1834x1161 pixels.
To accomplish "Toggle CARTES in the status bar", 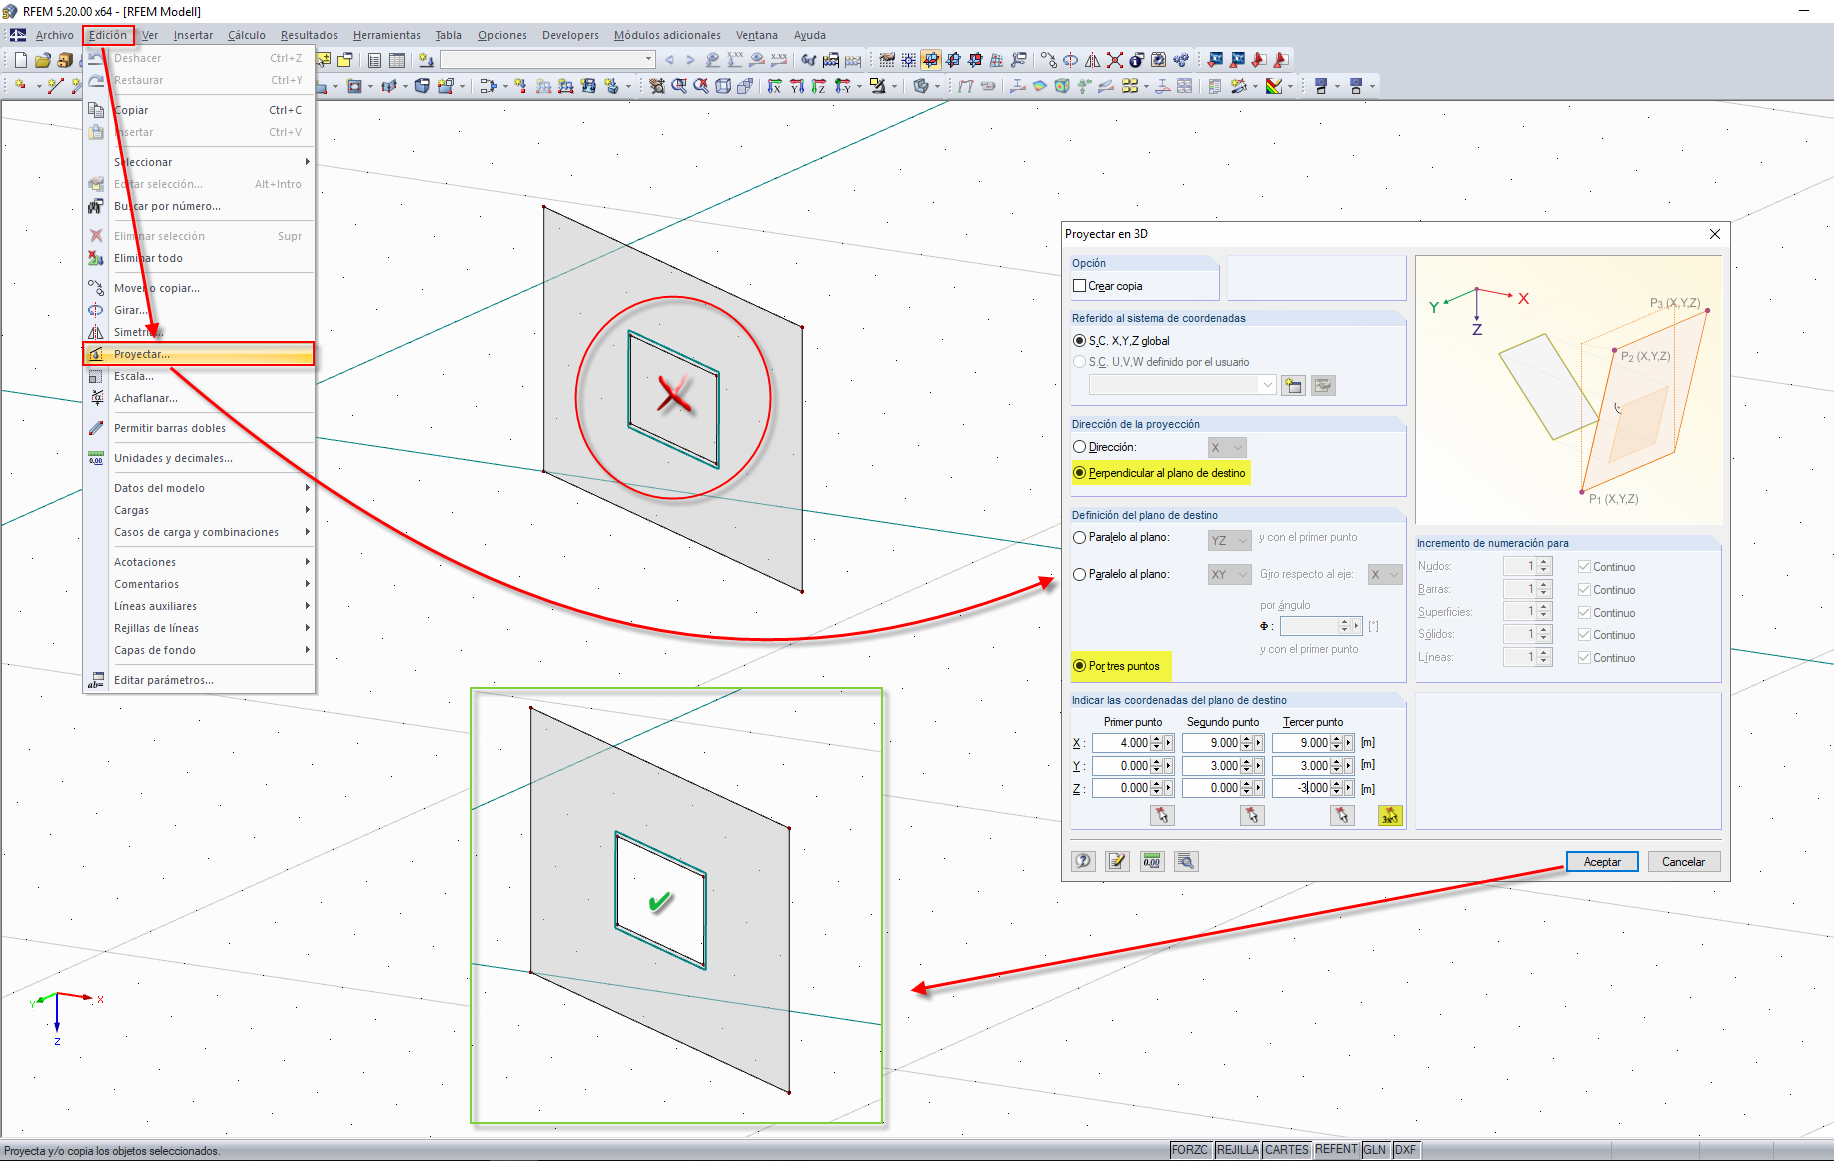I will (x=1286, y=1150).
